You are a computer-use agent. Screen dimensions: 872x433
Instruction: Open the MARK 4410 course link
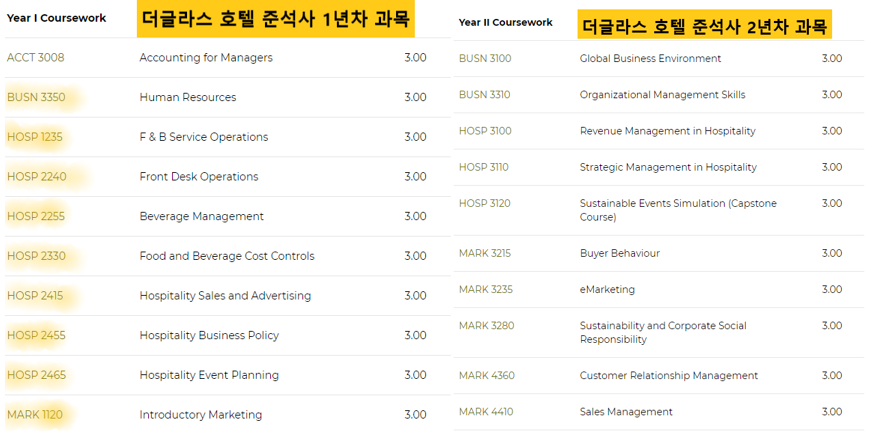(486, 412)
